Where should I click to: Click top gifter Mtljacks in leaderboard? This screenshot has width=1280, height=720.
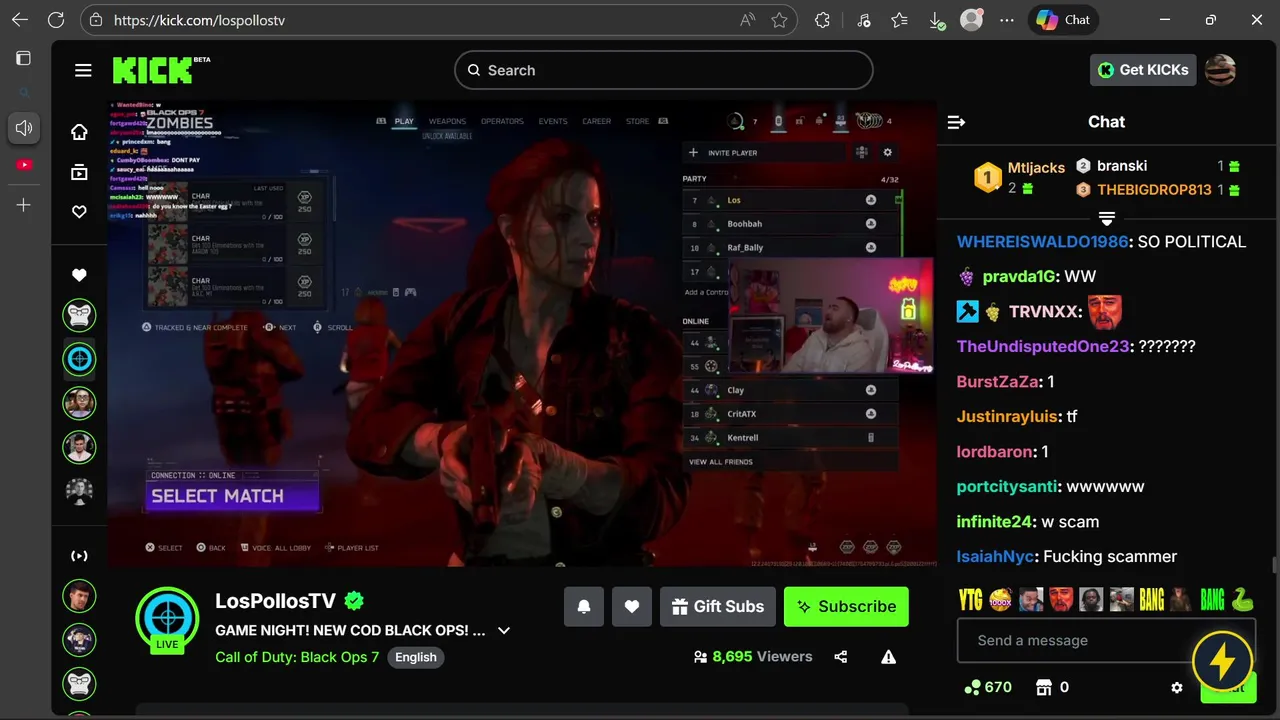(x=1036, y=168)
